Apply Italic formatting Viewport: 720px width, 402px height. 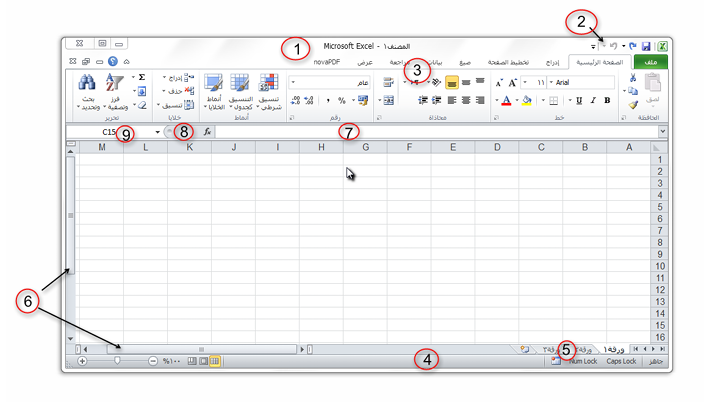coord(592,100)
